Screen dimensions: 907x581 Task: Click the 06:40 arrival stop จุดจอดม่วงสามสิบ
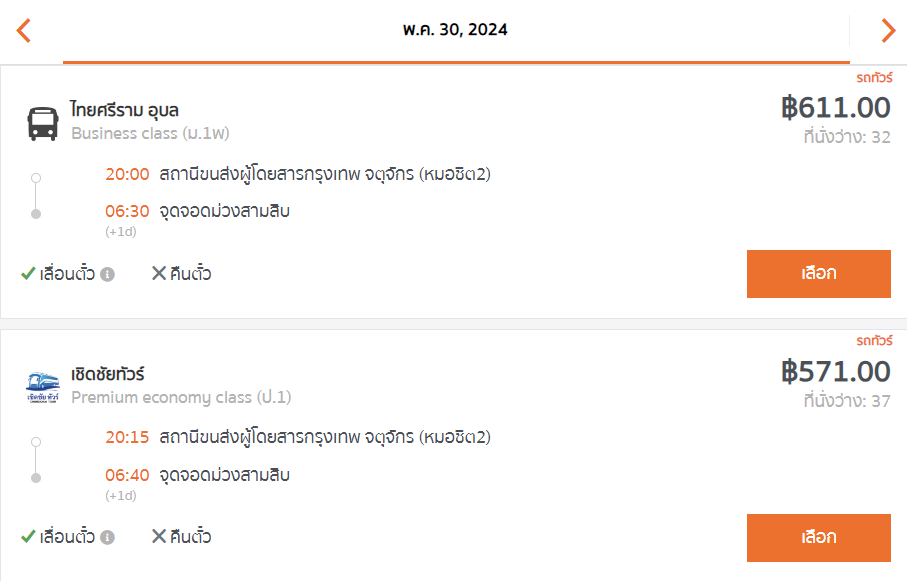[x=224, y=475]
